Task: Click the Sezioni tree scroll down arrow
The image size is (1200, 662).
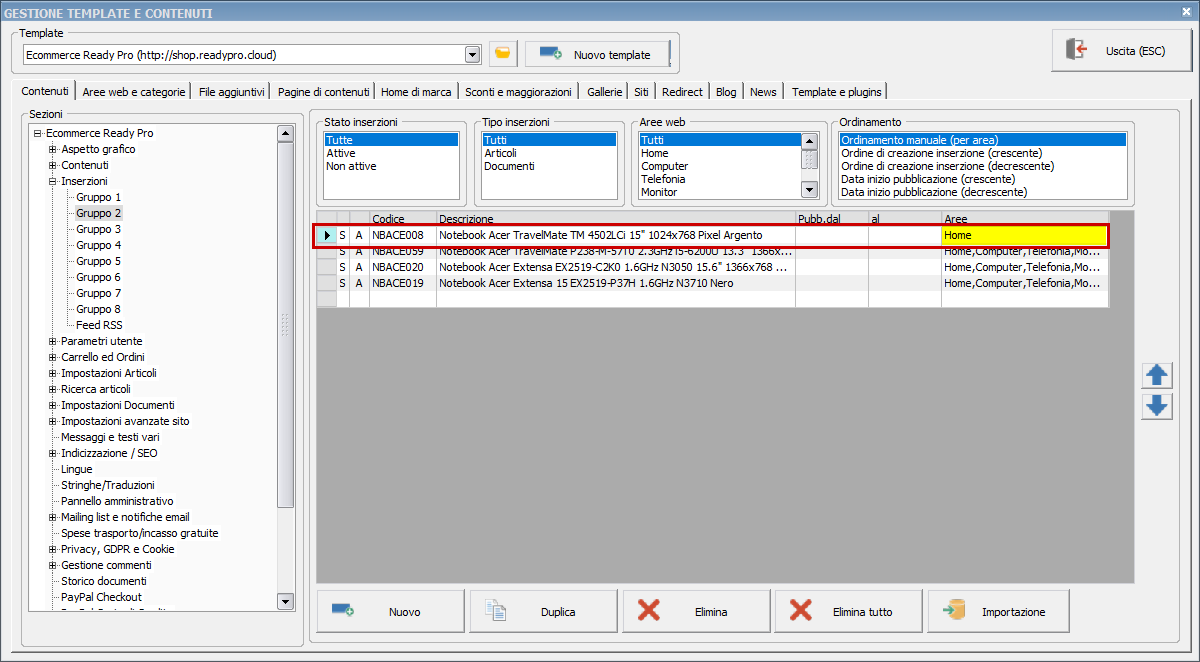Action: 285,601
